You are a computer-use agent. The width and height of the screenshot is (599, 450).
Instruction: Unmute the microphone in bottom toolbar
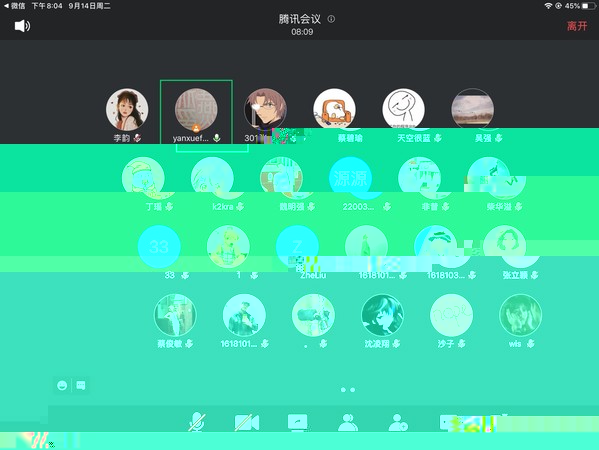click(x=197, y=422)
